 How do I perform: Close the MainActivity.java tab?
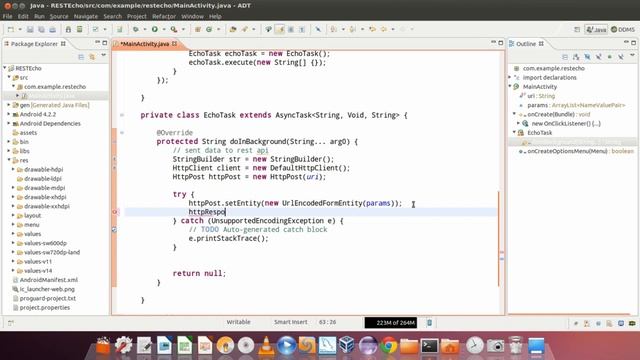point(175,43)
